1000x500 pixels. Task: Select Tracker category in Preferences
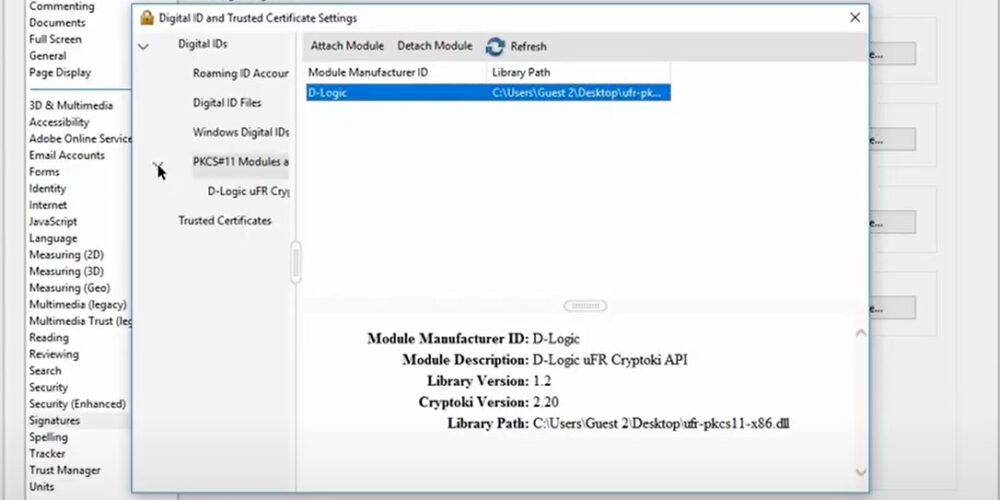click(x=47, y=454)
